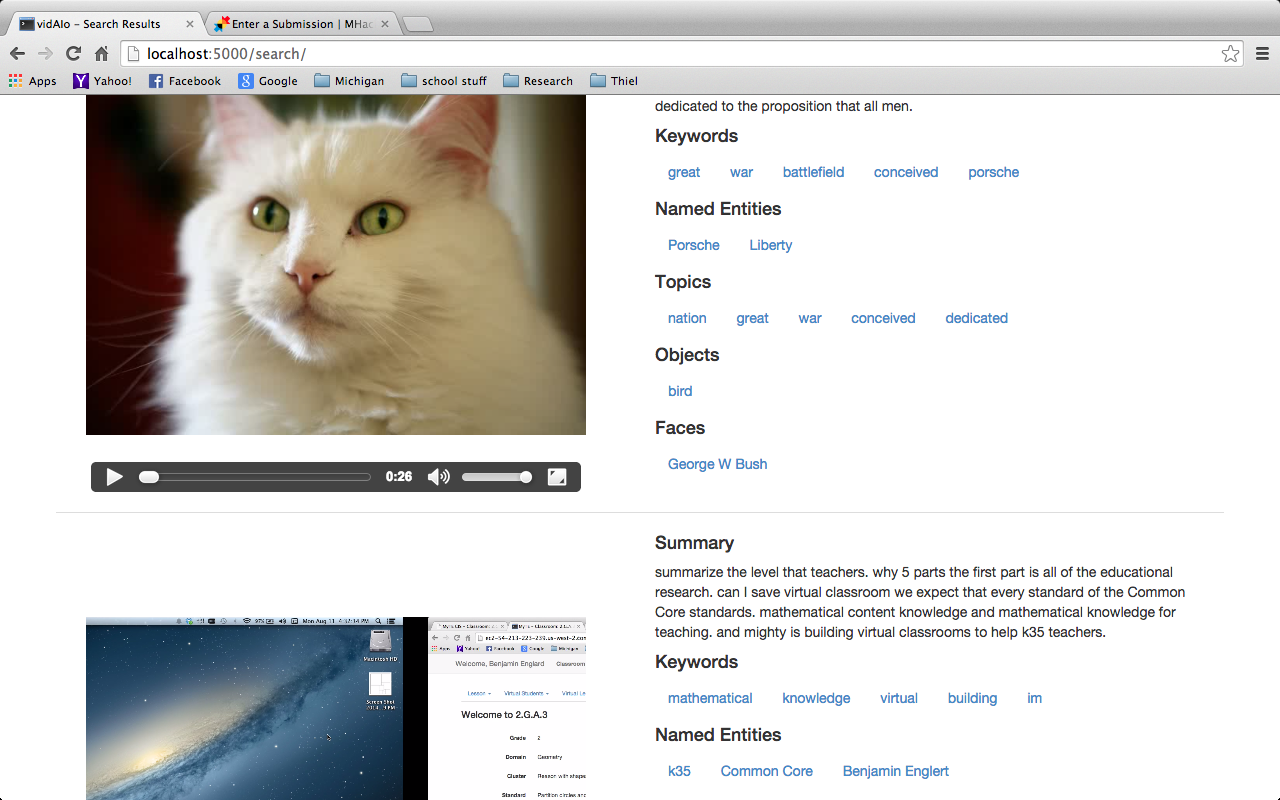Open the Facebook bookmark

pos(185,81)
